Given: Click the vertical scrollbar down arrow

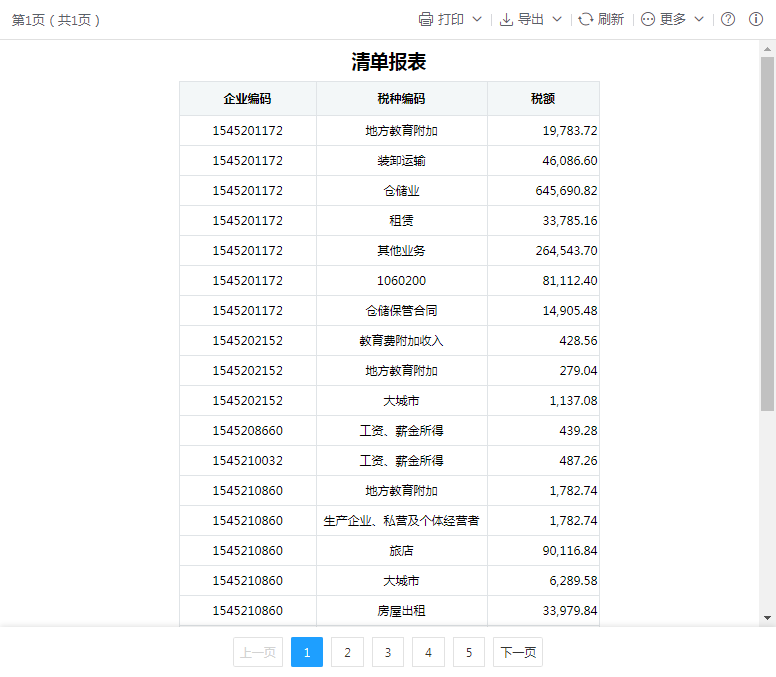Looking at the screenshot, I should pyautogui.click(x=767, y=618).
